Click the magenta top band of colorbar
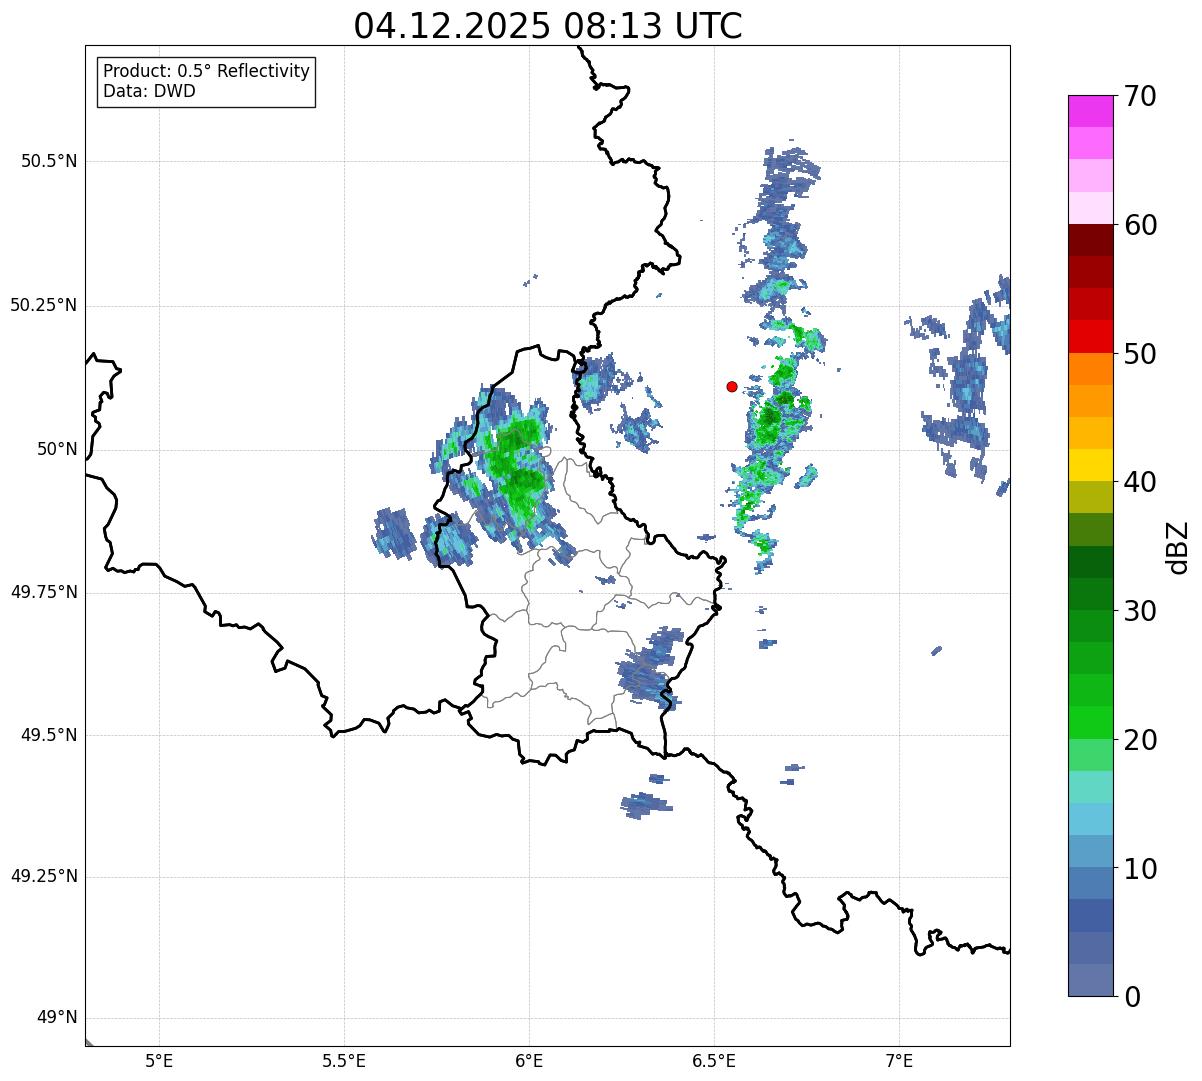The image size is (1202, 1081). tap(1089, 111)
